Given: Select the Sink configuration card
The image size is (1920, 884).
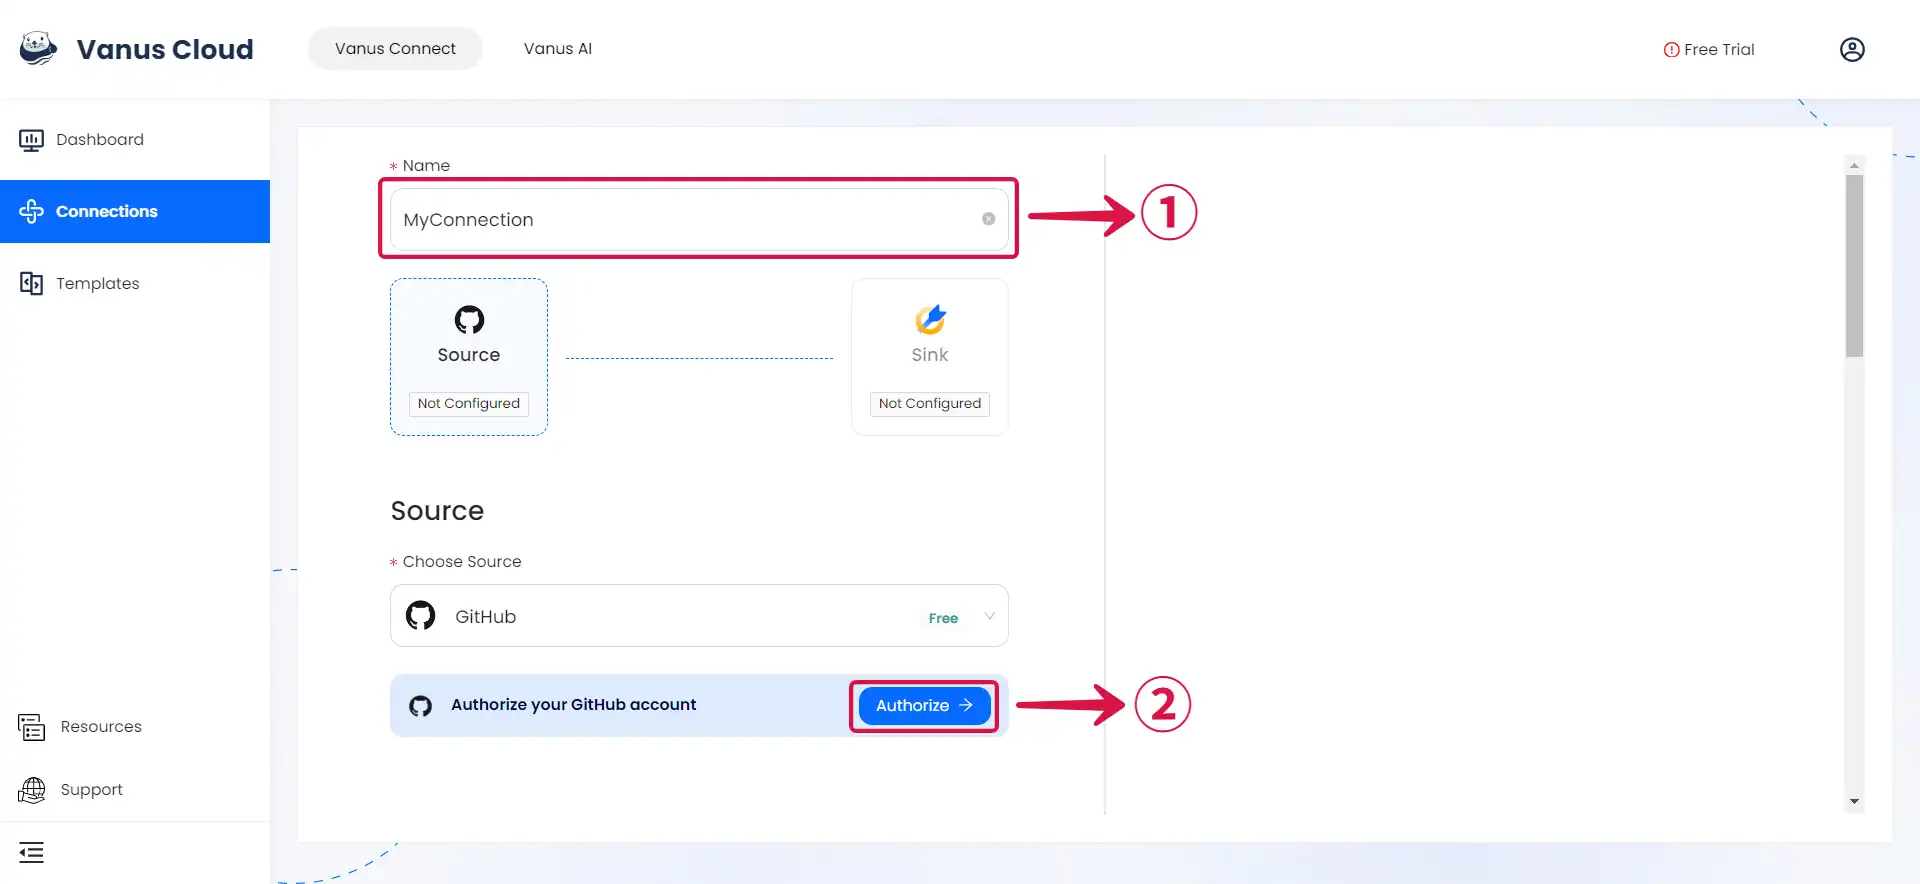Looking at the screenshot, I should coord(930,357).
